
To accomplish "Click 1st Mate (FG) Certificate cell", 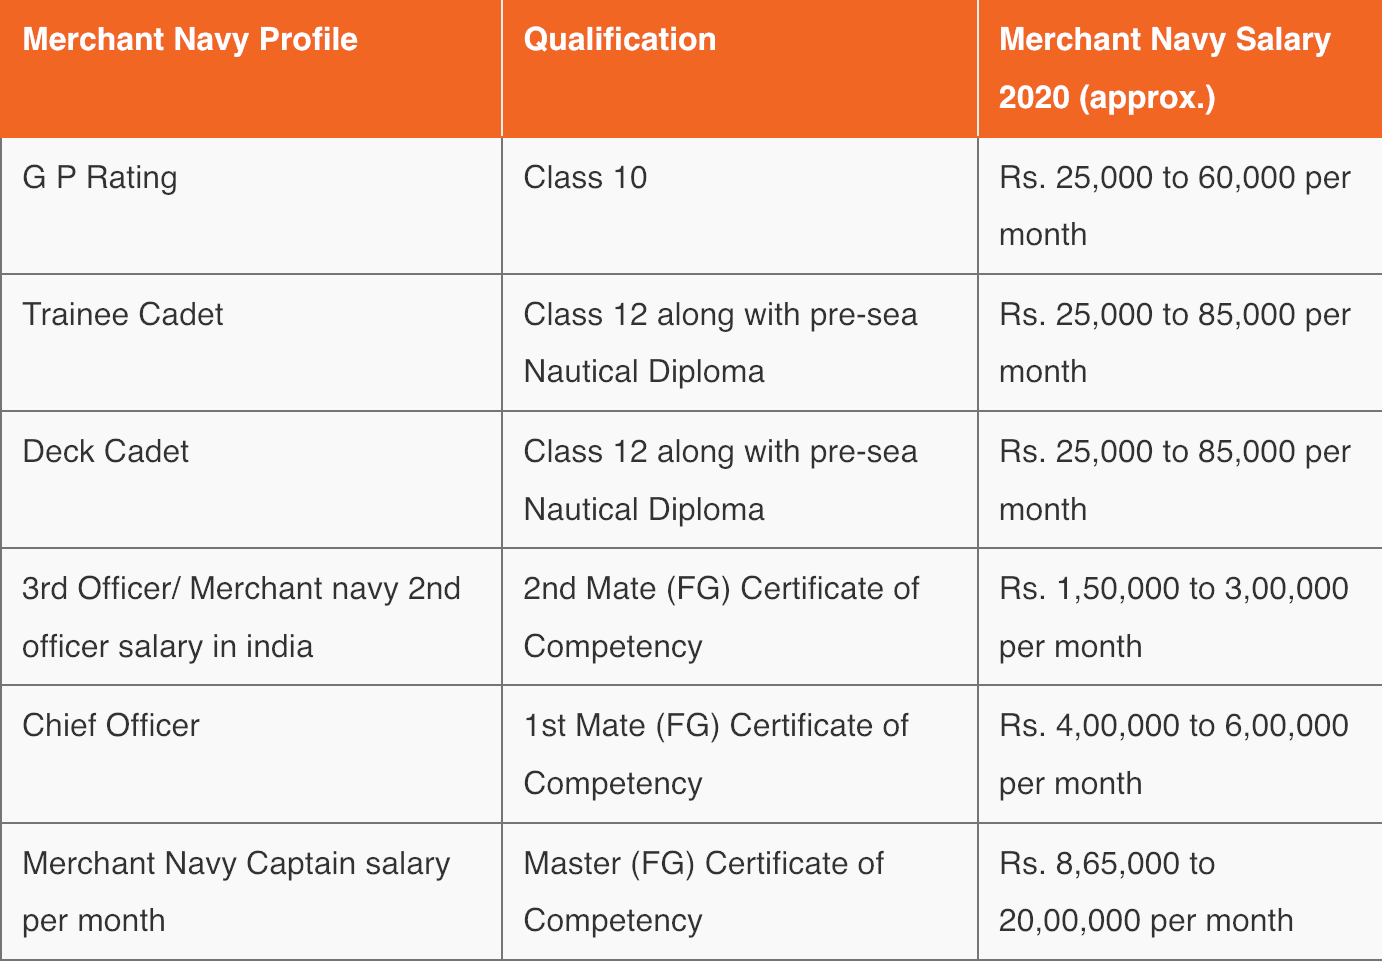I will point(740,754).
